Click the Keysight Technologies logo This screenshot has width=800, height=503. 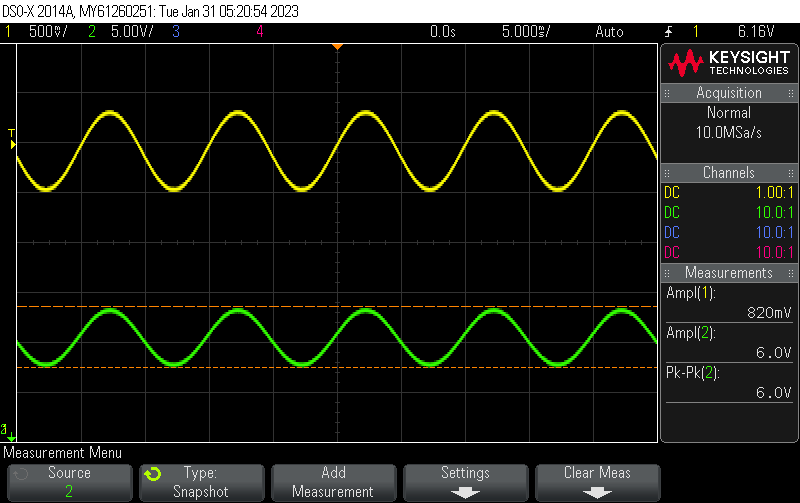729,65
